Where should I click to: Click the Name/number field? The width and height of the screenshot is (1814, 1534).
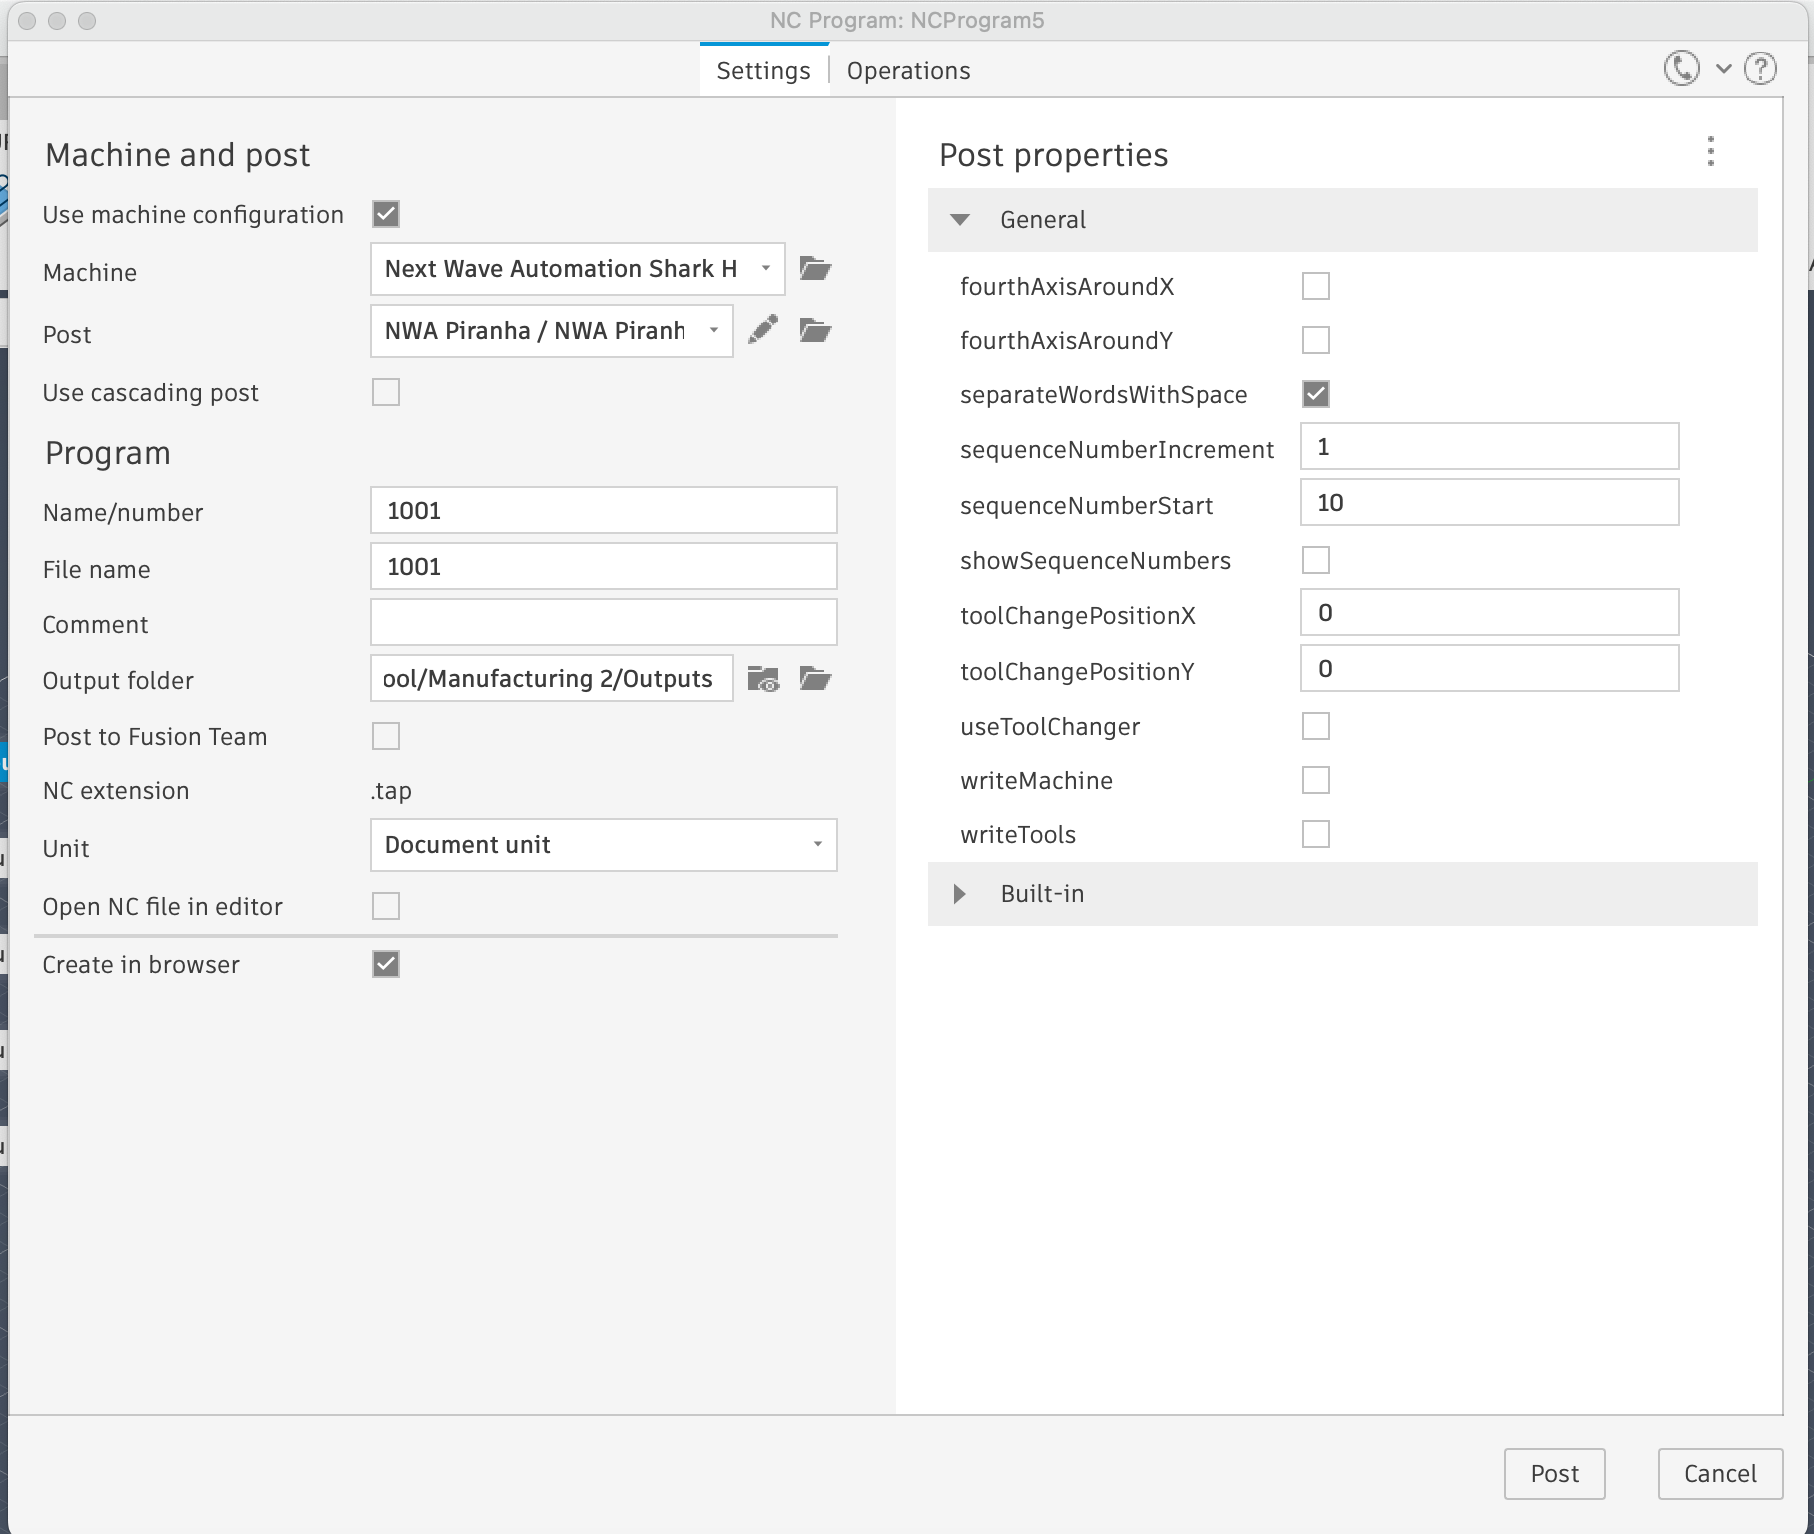604,510
